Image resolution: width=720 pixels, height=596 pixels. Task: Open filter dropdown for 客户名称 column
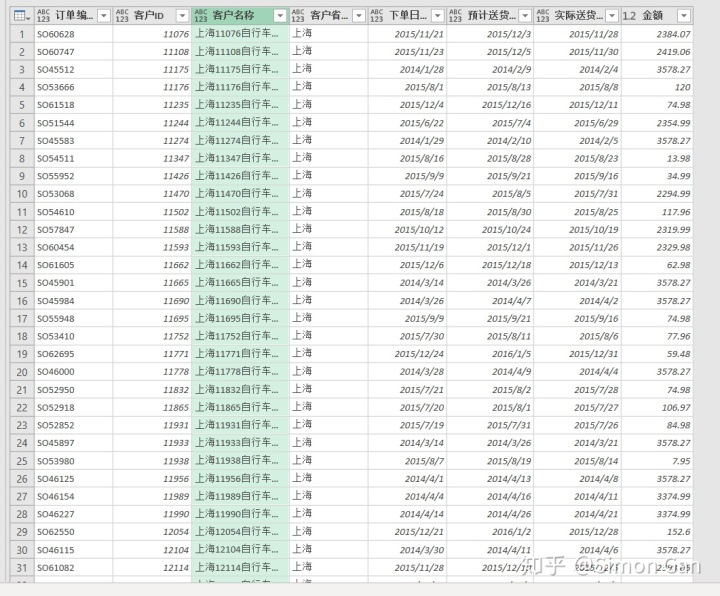280,16
